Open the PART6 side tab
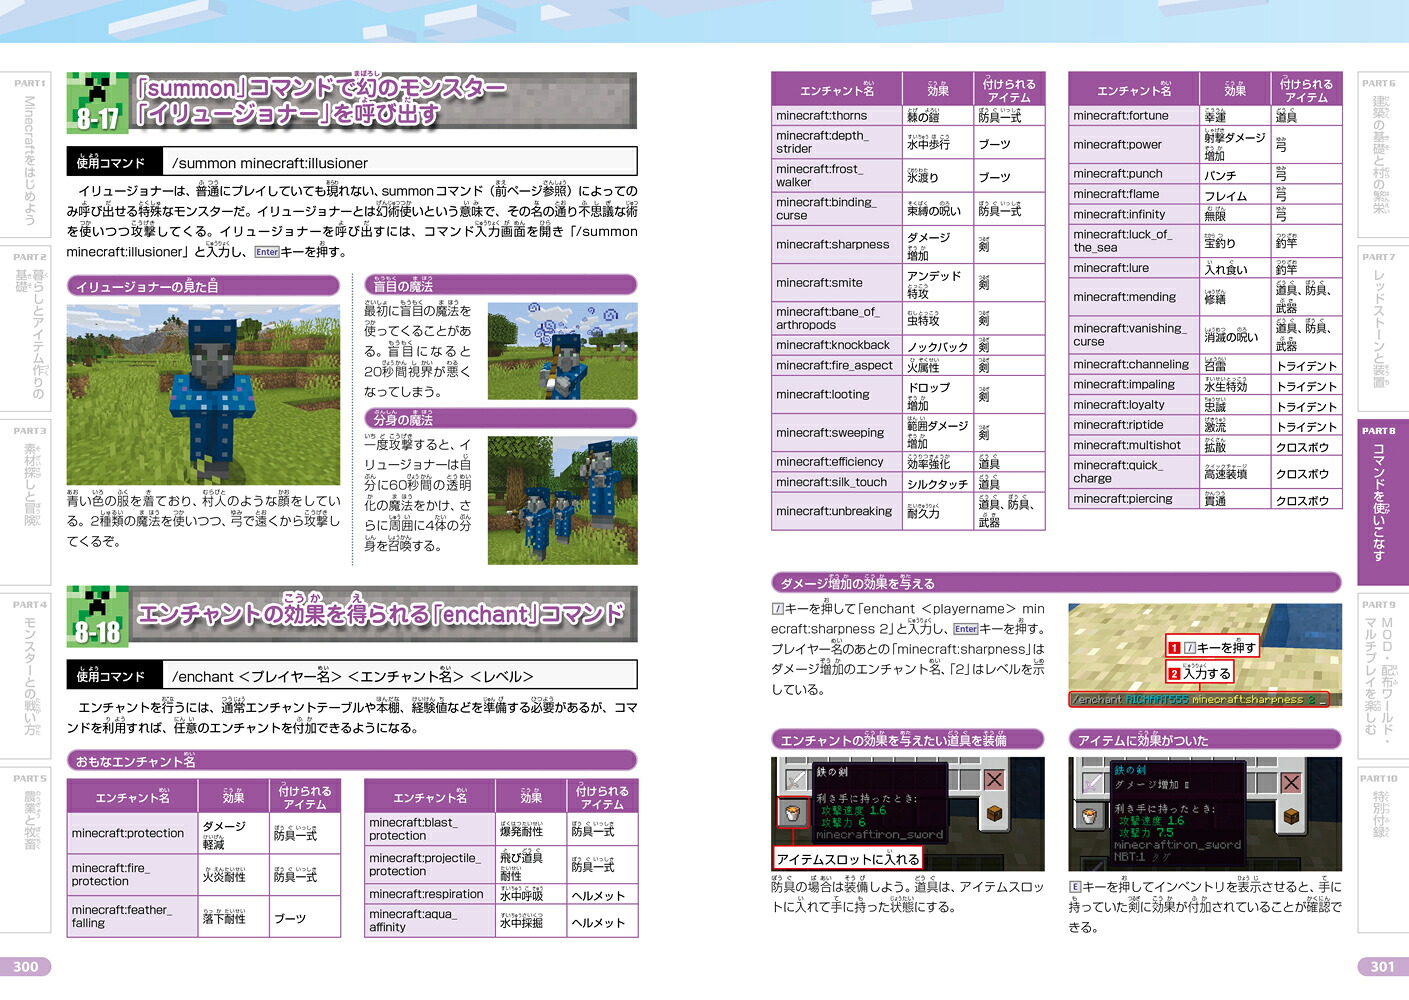The width and height of the screenshot is (1409, 1000). point(1383,155)
